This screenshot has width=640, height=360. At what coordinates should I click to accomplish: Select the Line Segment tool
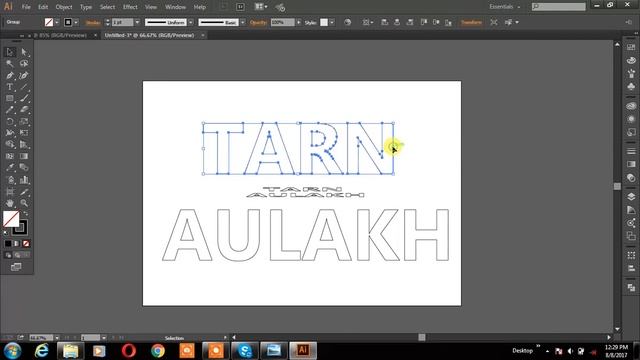(x=24, y=87)
